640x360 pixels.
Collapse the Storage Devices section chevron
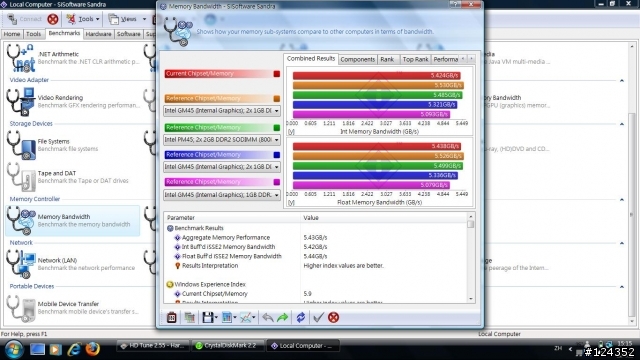(x=622, y=124)
